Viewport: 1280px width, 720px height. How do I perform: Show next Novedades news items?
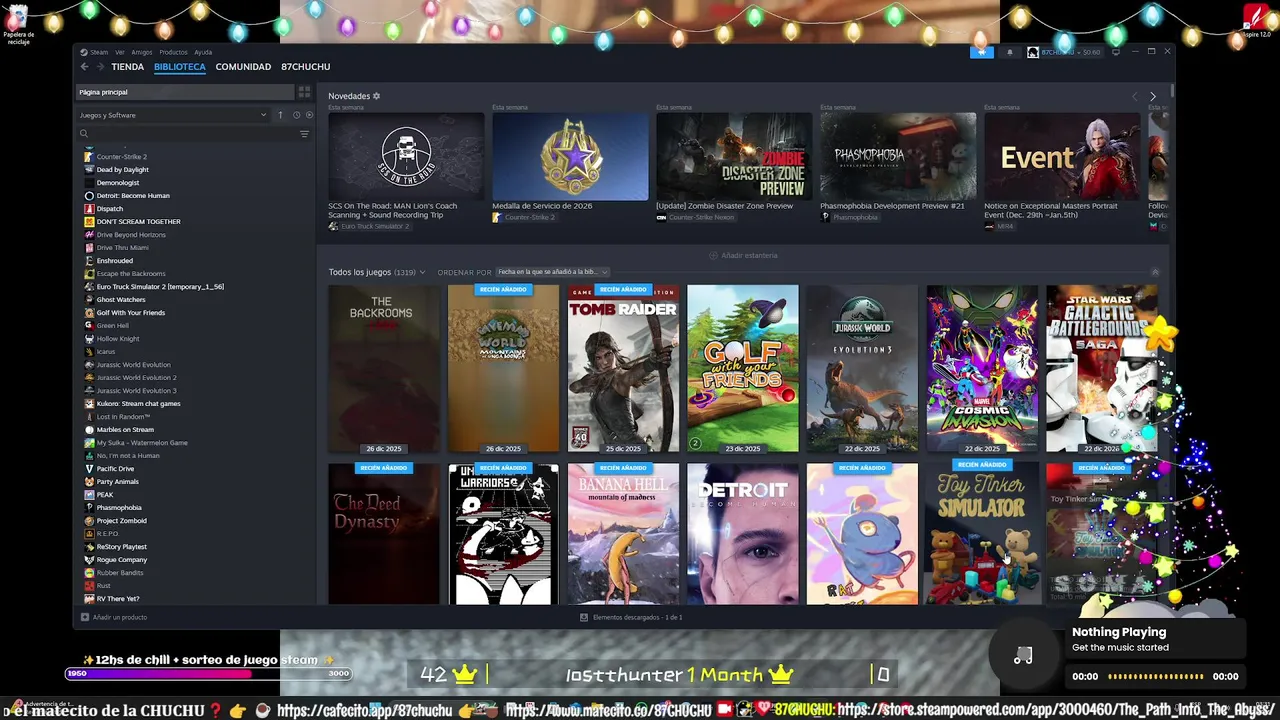point(1152,96)
